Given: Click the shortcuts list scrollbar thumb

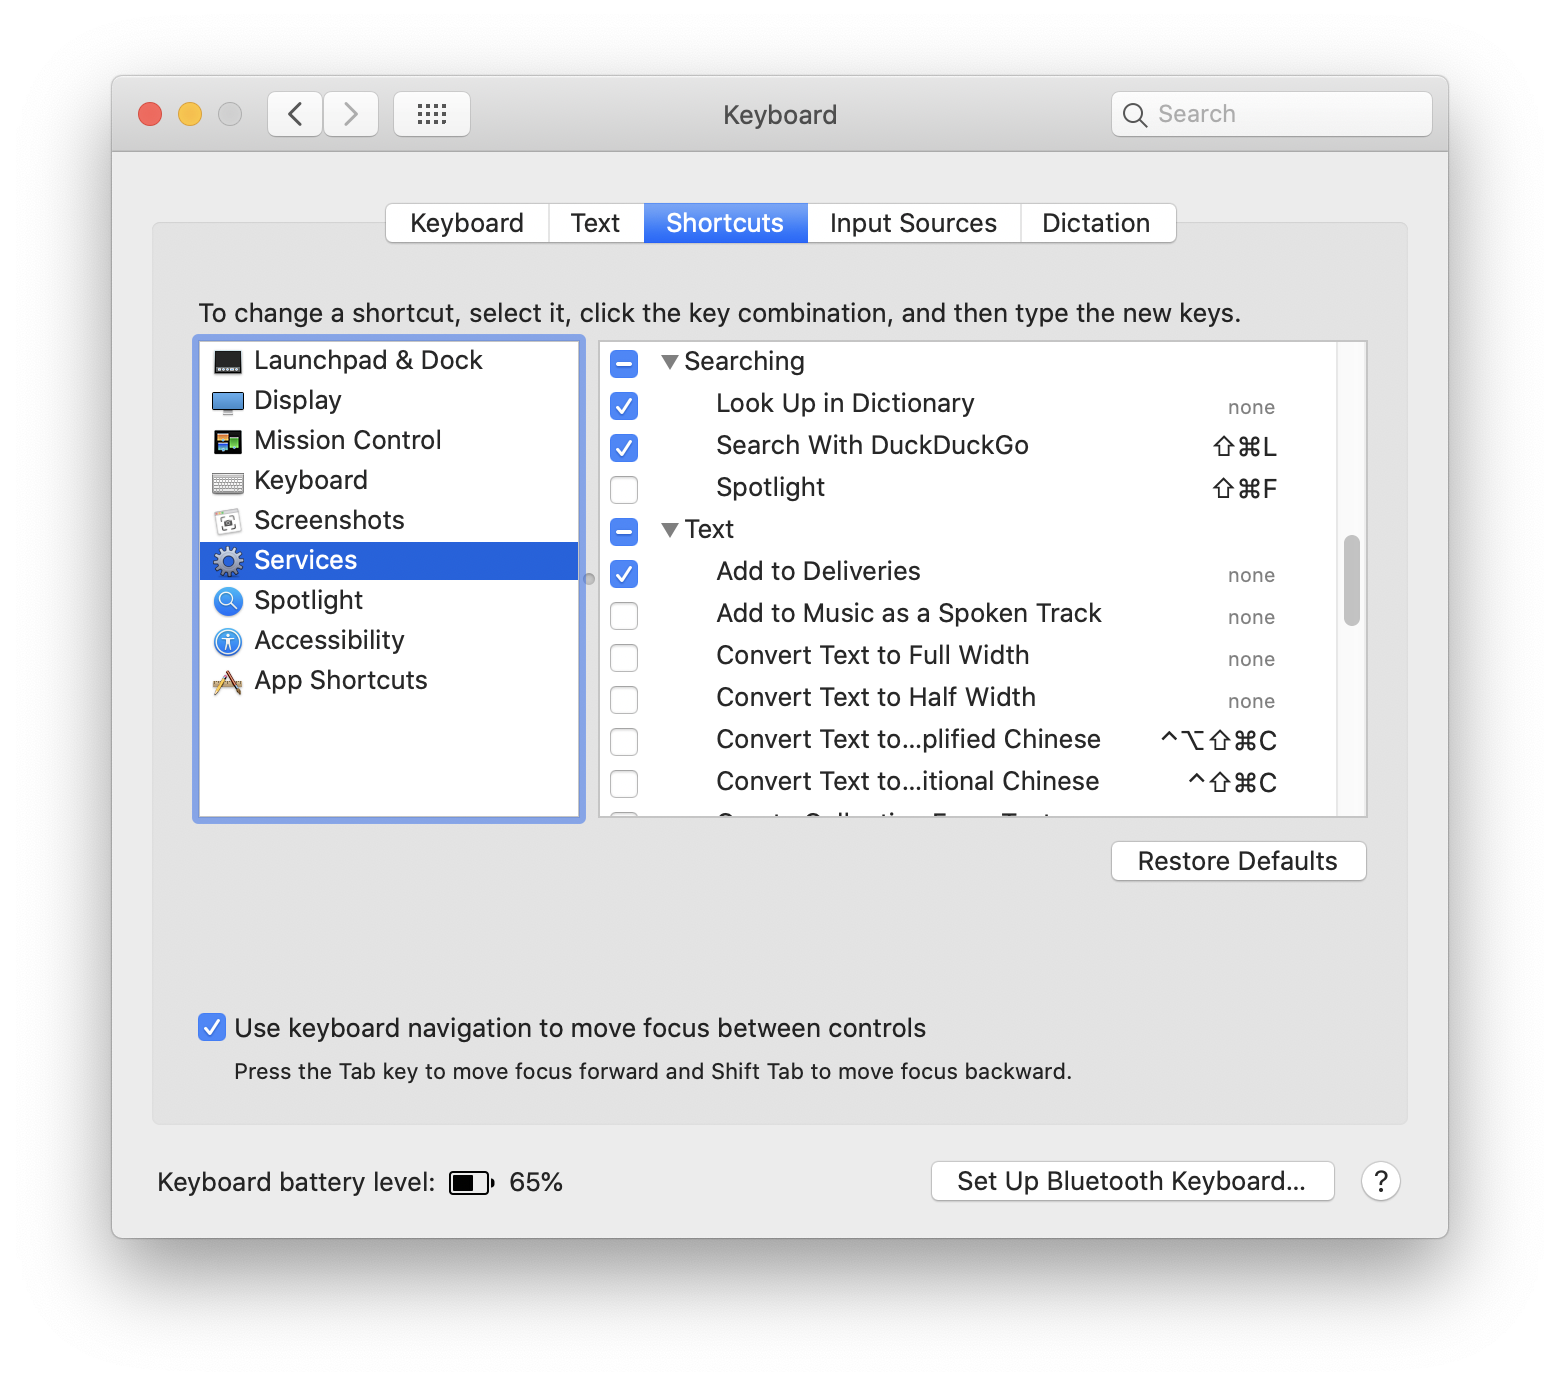Looking at the screenshot, I should [x=1352, y=580].
